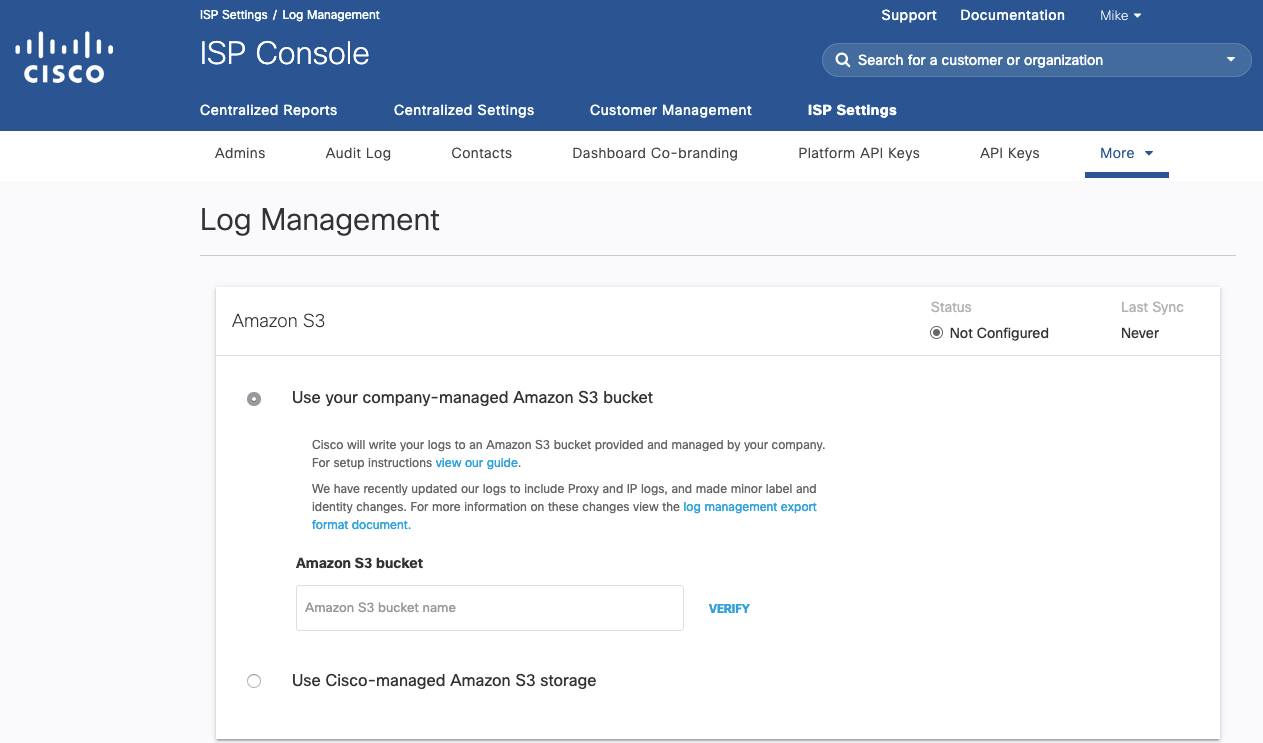The width and height of the screenshot is (1263, 743).
Task: Click the Amazon S3 panel heading
Action: pyautogui.click(x=278, y=321)
